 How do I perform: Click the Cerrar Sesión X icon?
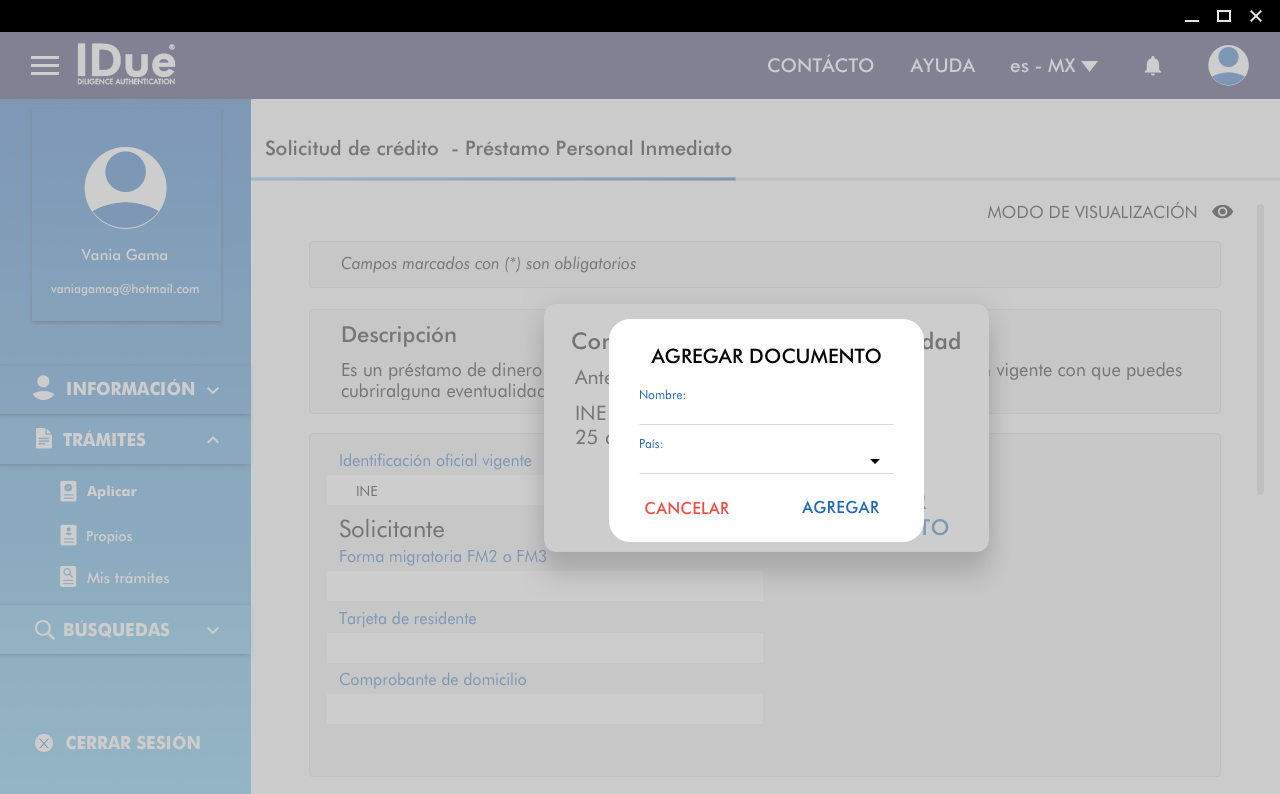click(44, 743)
